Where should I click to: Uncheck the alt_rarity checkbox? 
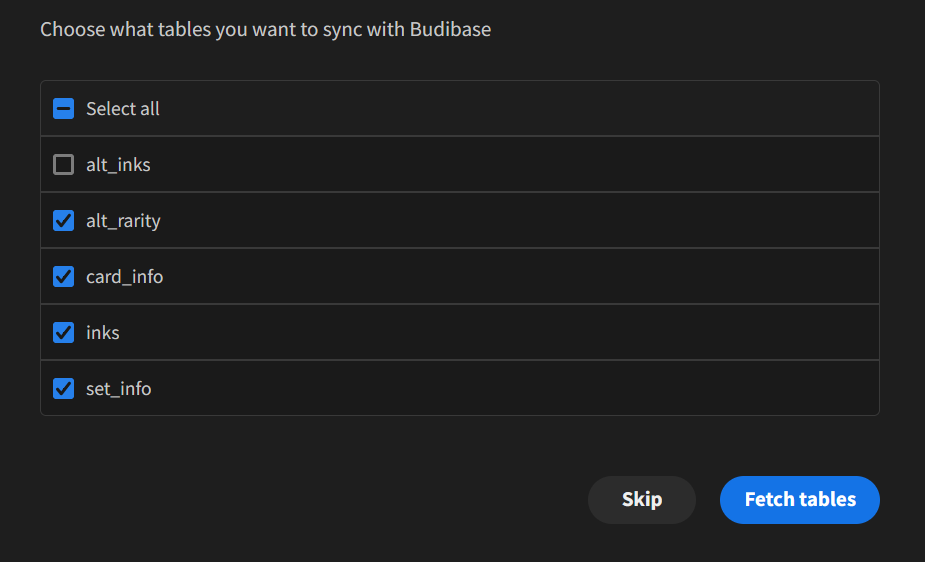[x=63, y=221]
